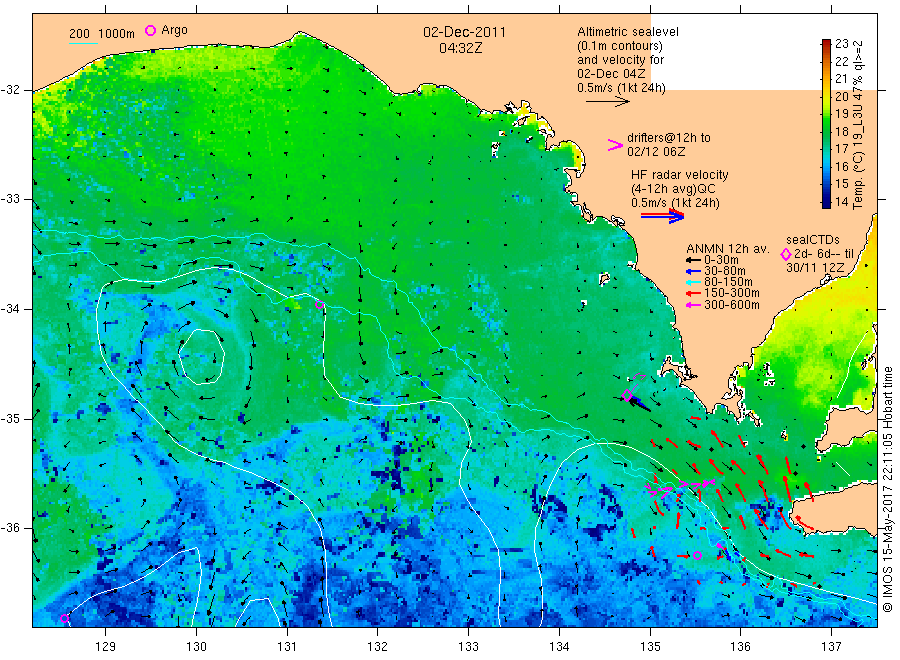Click the '2d- 6d-- til' text
Viewport: 900px width, 660px height.
click(x=824, y=254)
